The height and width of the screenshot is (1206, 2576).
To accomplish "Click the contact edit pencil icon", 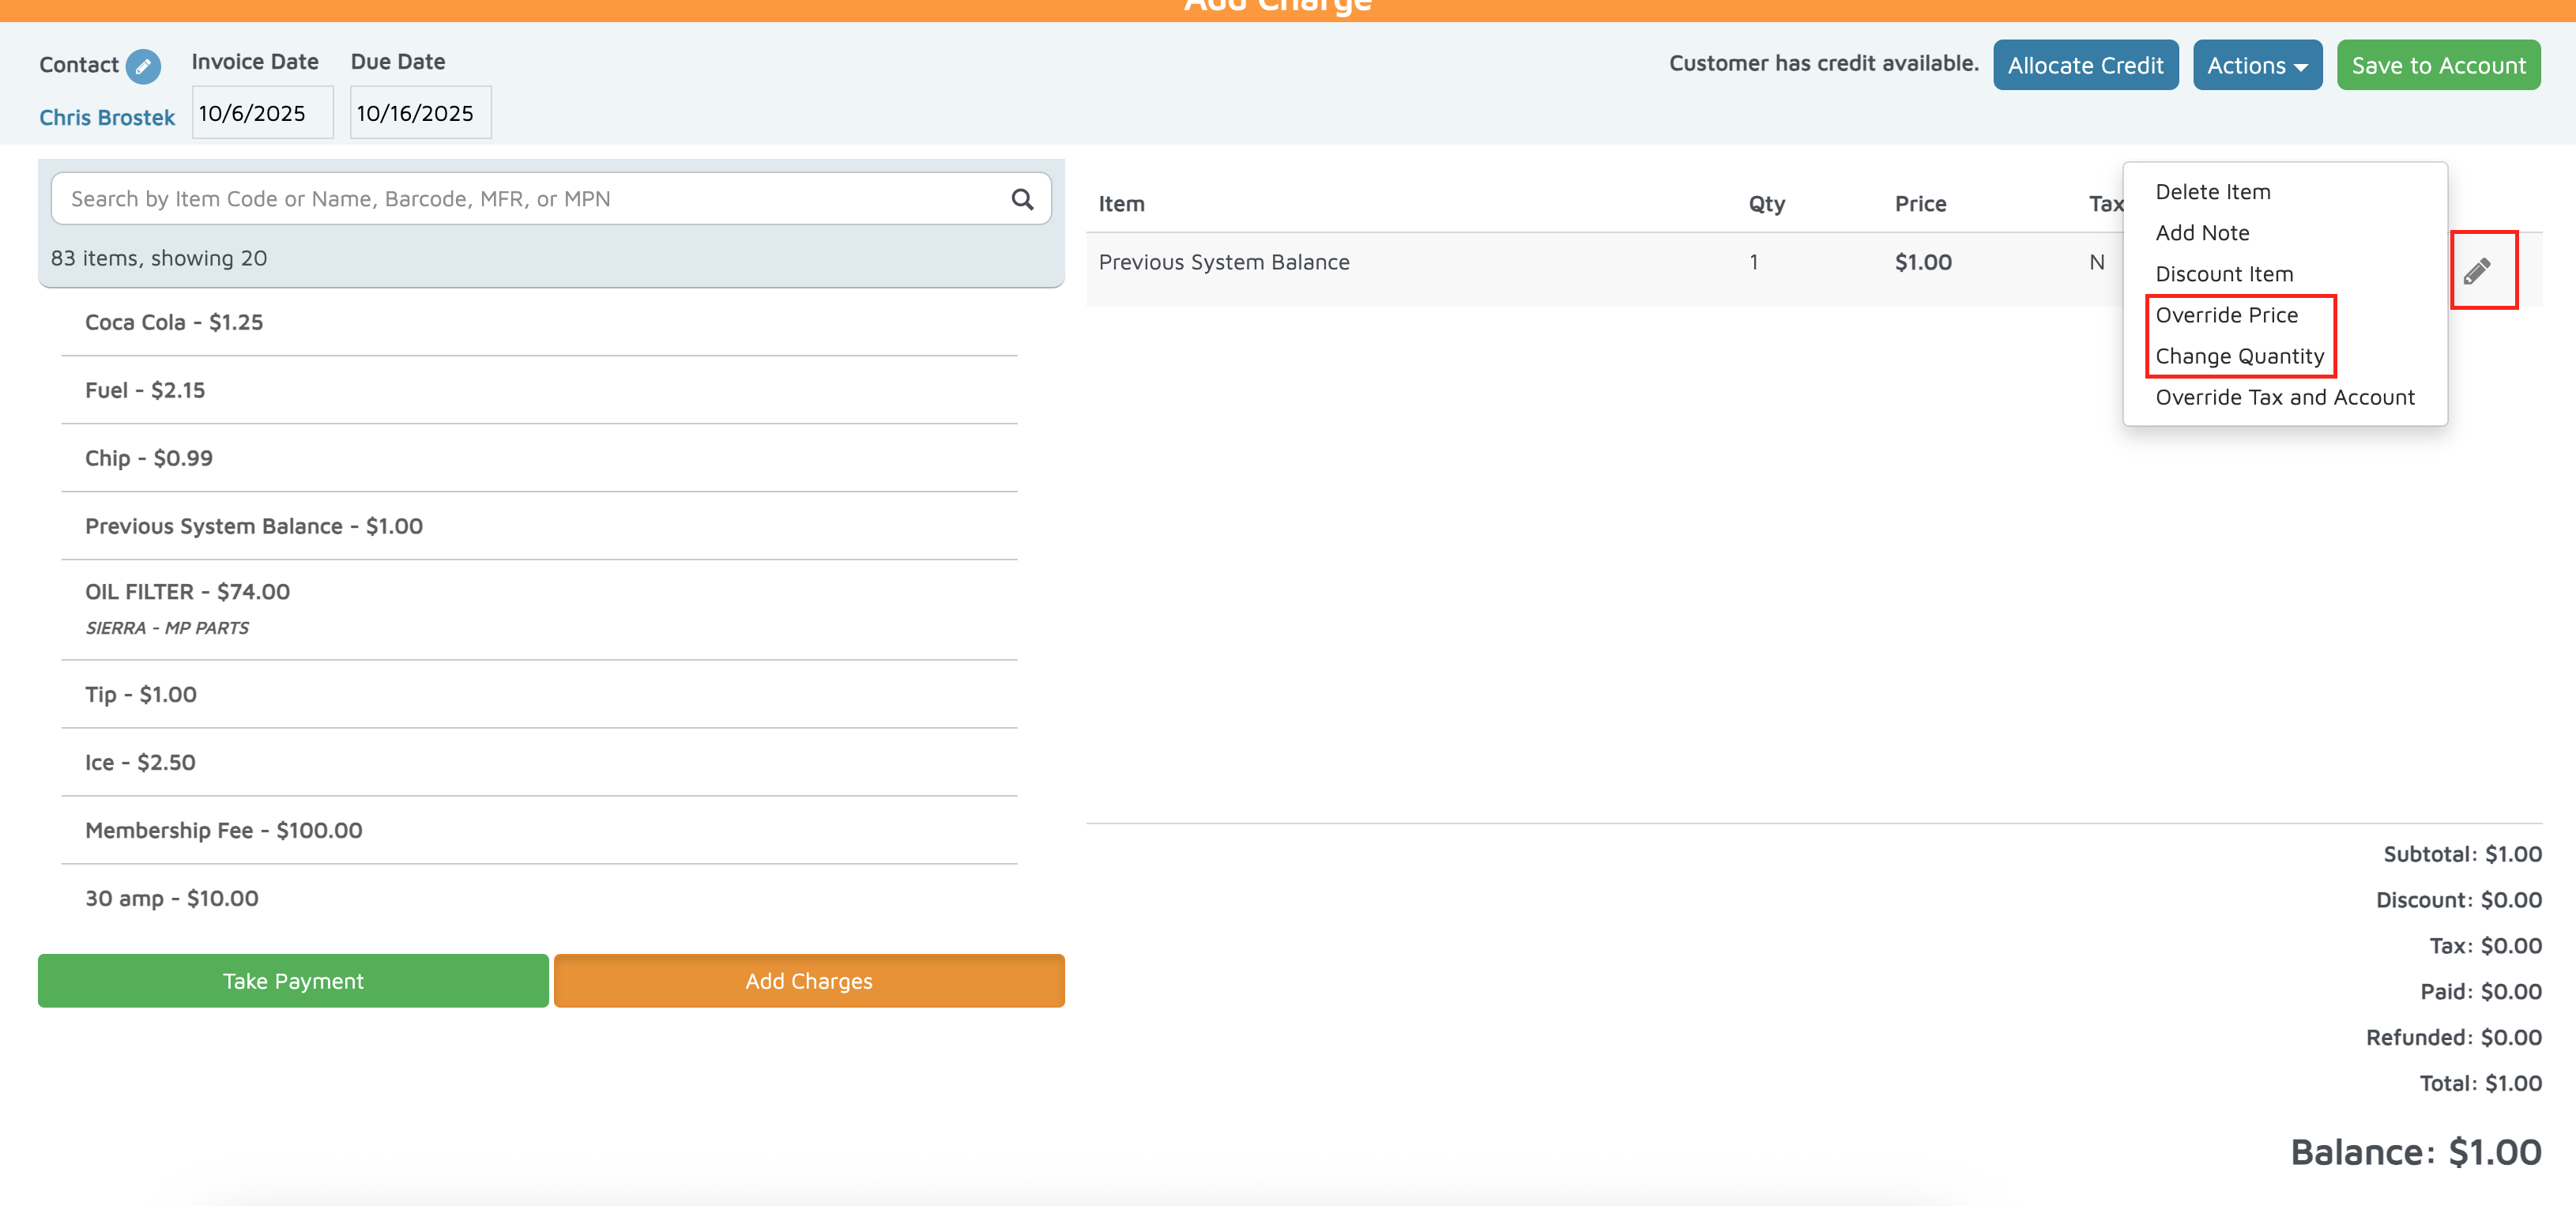I will tap(143, 66).
